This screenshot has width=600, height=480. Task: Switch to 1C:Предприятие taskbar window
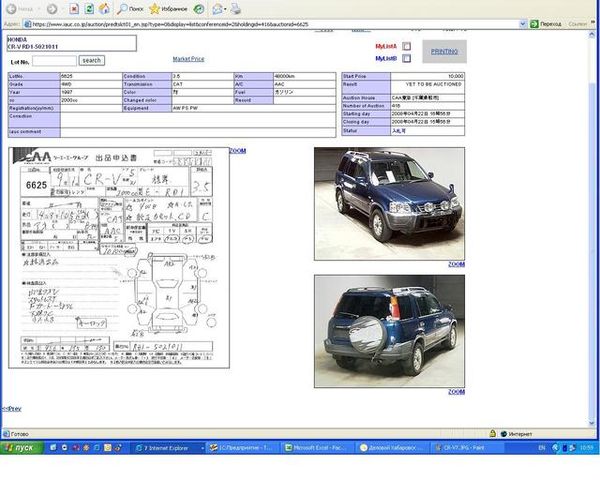pos(243,447)
